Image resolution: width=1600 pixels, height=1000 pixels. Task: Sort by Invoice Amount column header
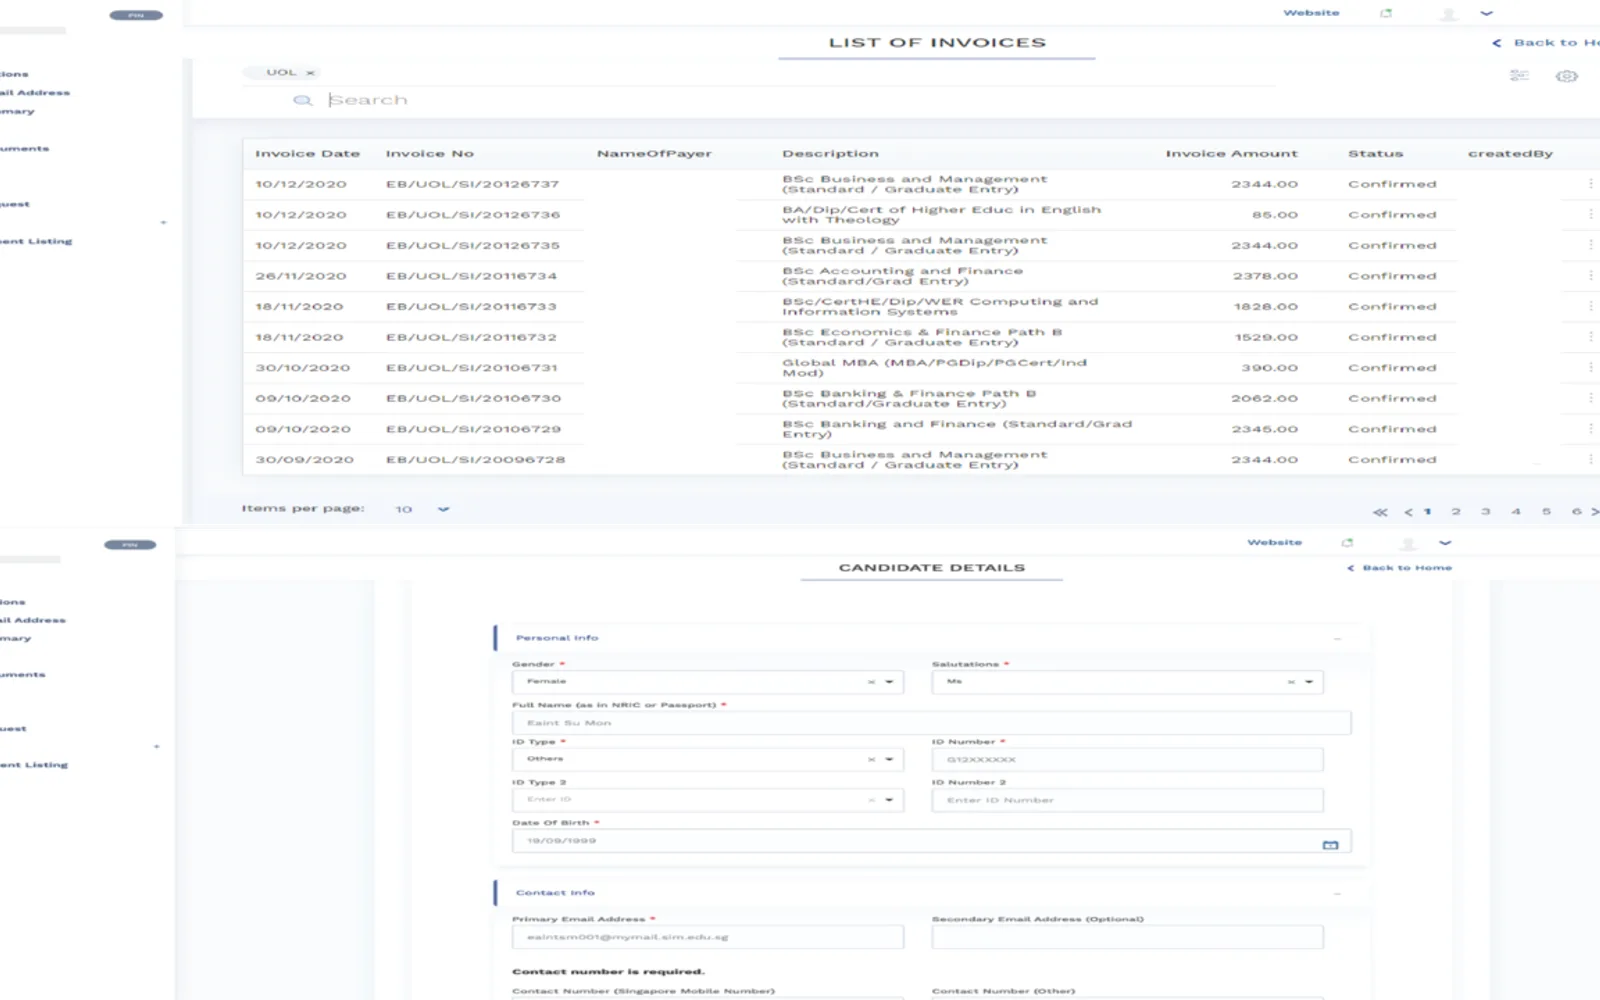(1231, 154)
